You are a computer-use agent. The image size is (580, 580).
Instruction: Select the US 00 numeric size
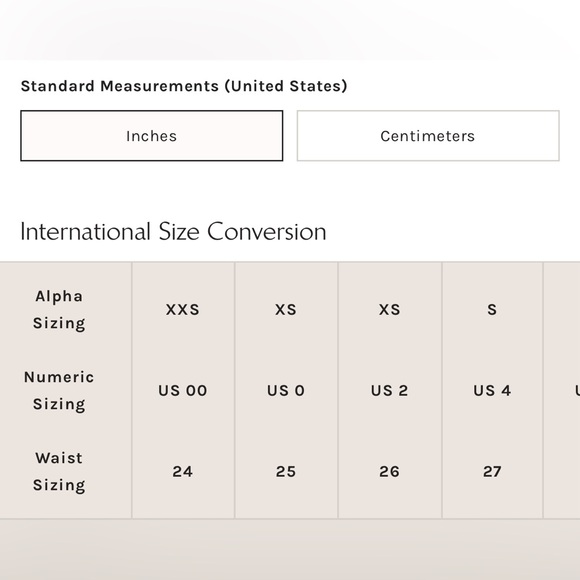pyautogui.click(x=183, y=391)
